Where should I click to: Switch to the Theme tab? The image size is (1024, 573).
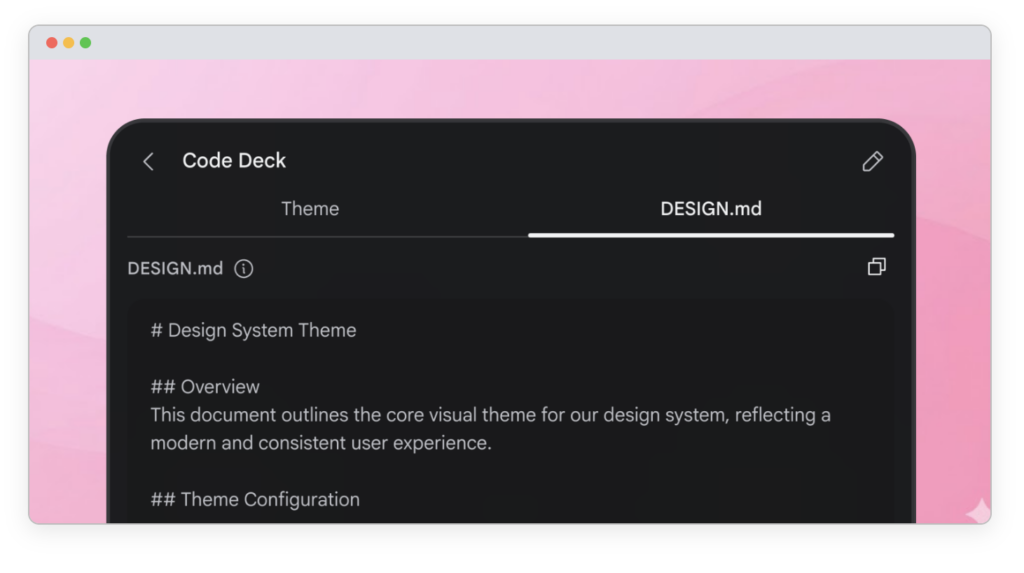[x=310, y=209]
